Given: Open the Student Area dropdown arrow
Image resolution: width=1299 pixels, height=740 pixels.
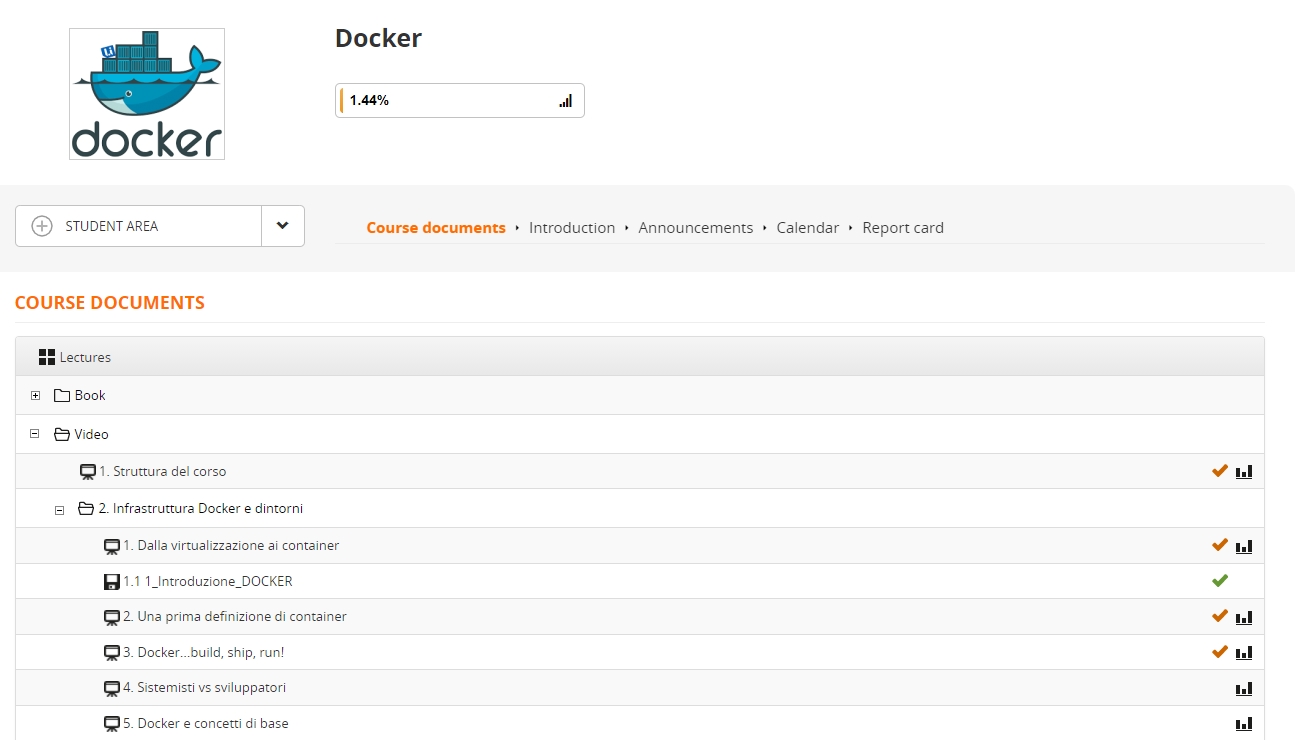Looking at the screenshot, I should coord(283,226).
